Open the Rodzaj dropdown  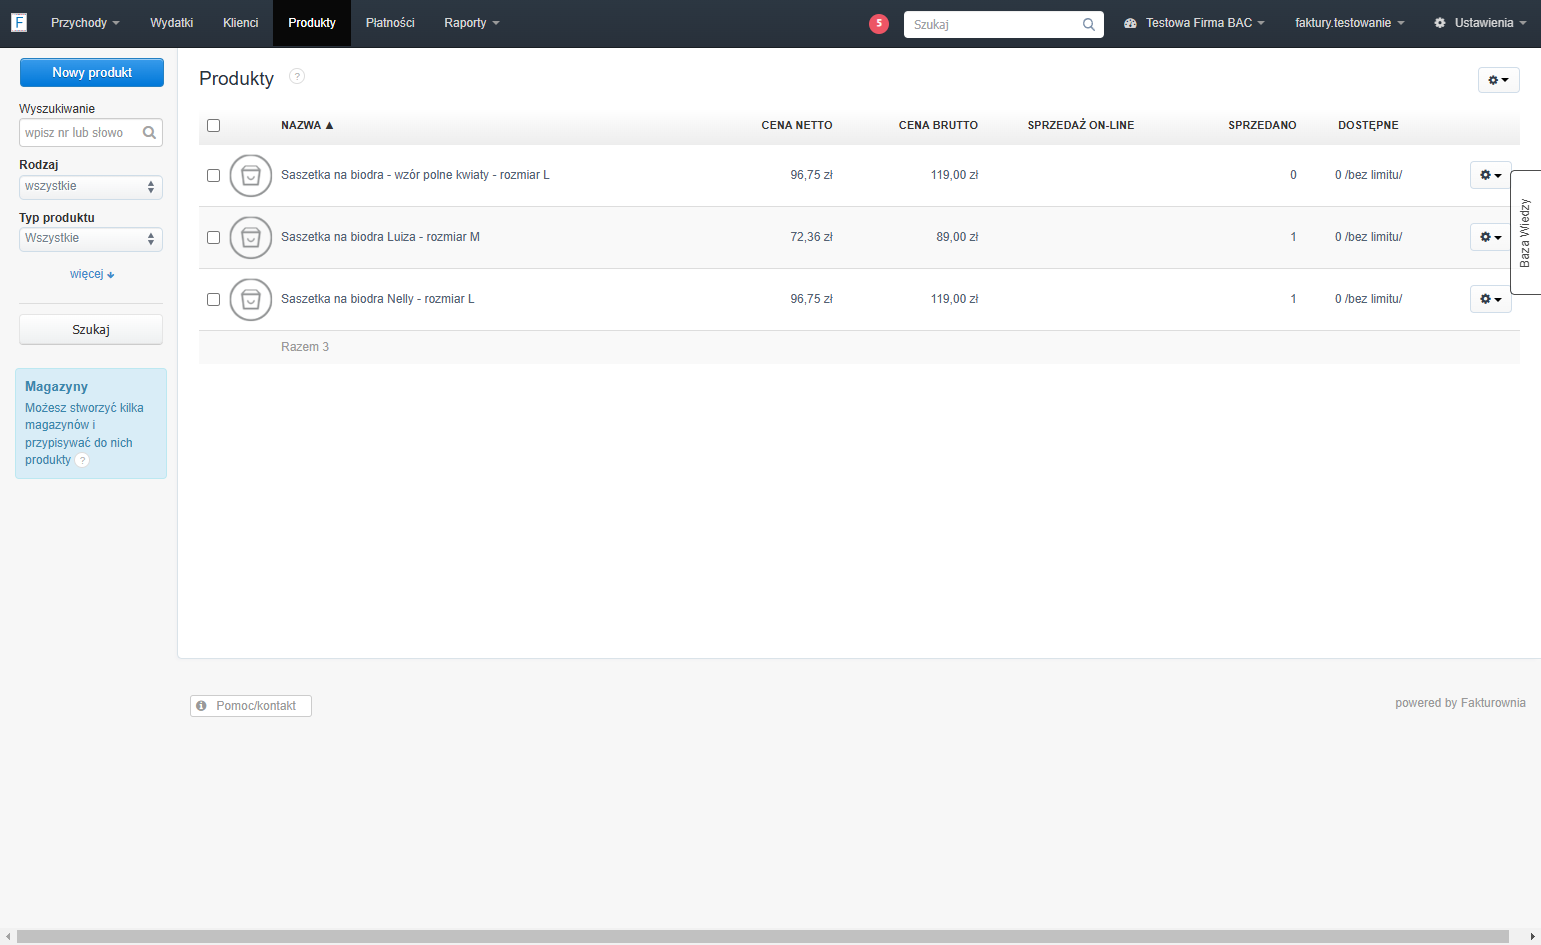coord(91,187)
